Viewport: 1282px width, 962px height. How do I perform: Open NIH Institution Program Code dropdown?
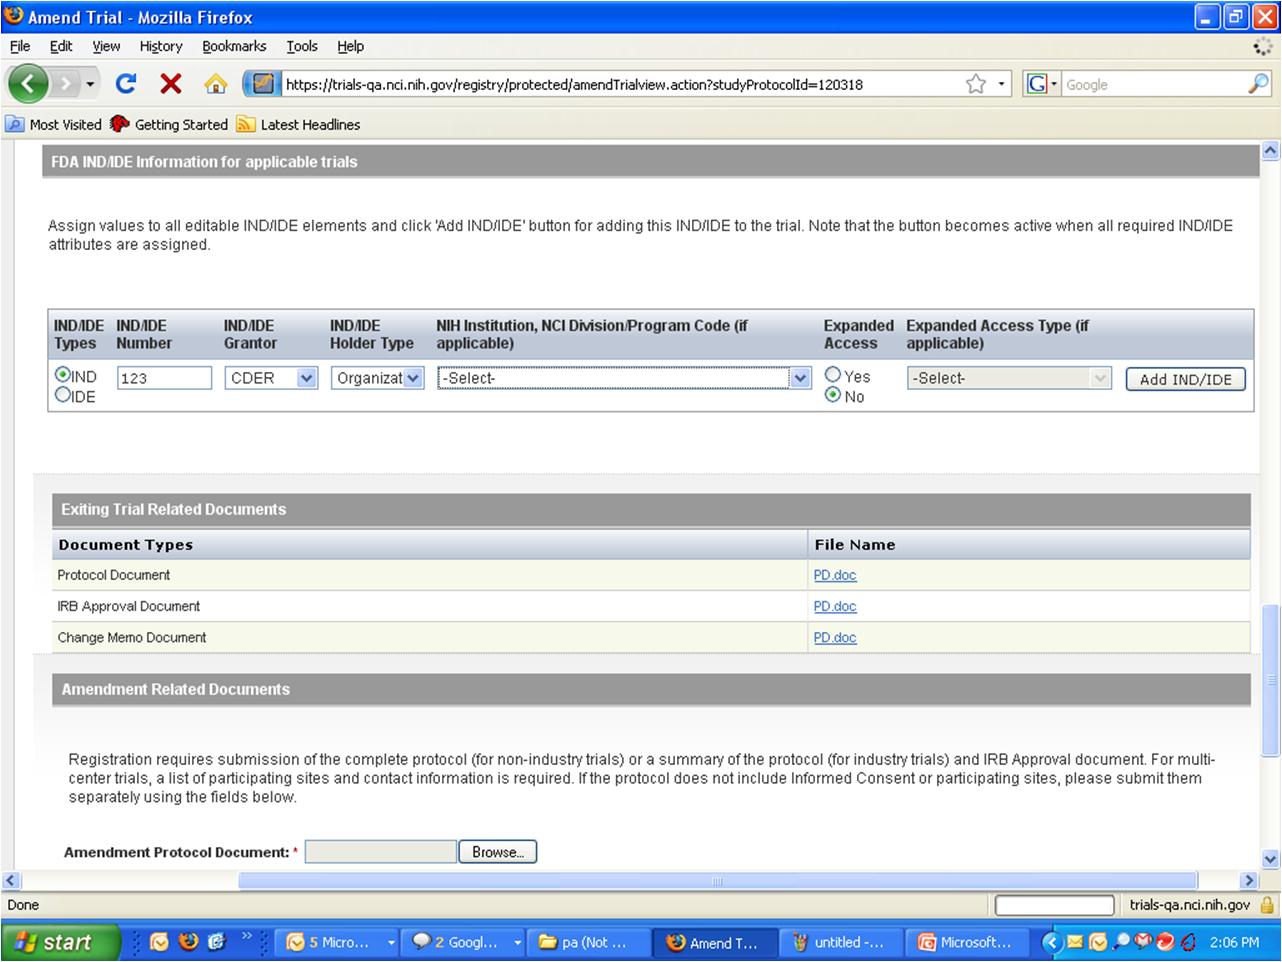point(623,378)
